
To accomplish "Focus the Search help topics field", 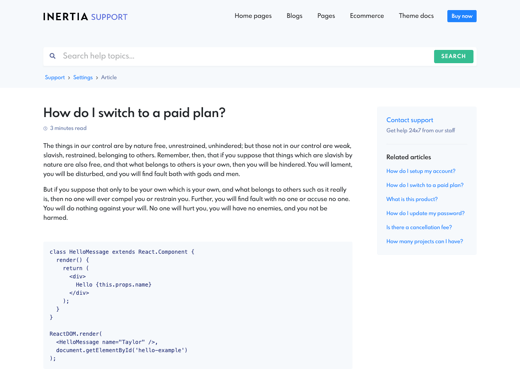I will click(247, 56).
